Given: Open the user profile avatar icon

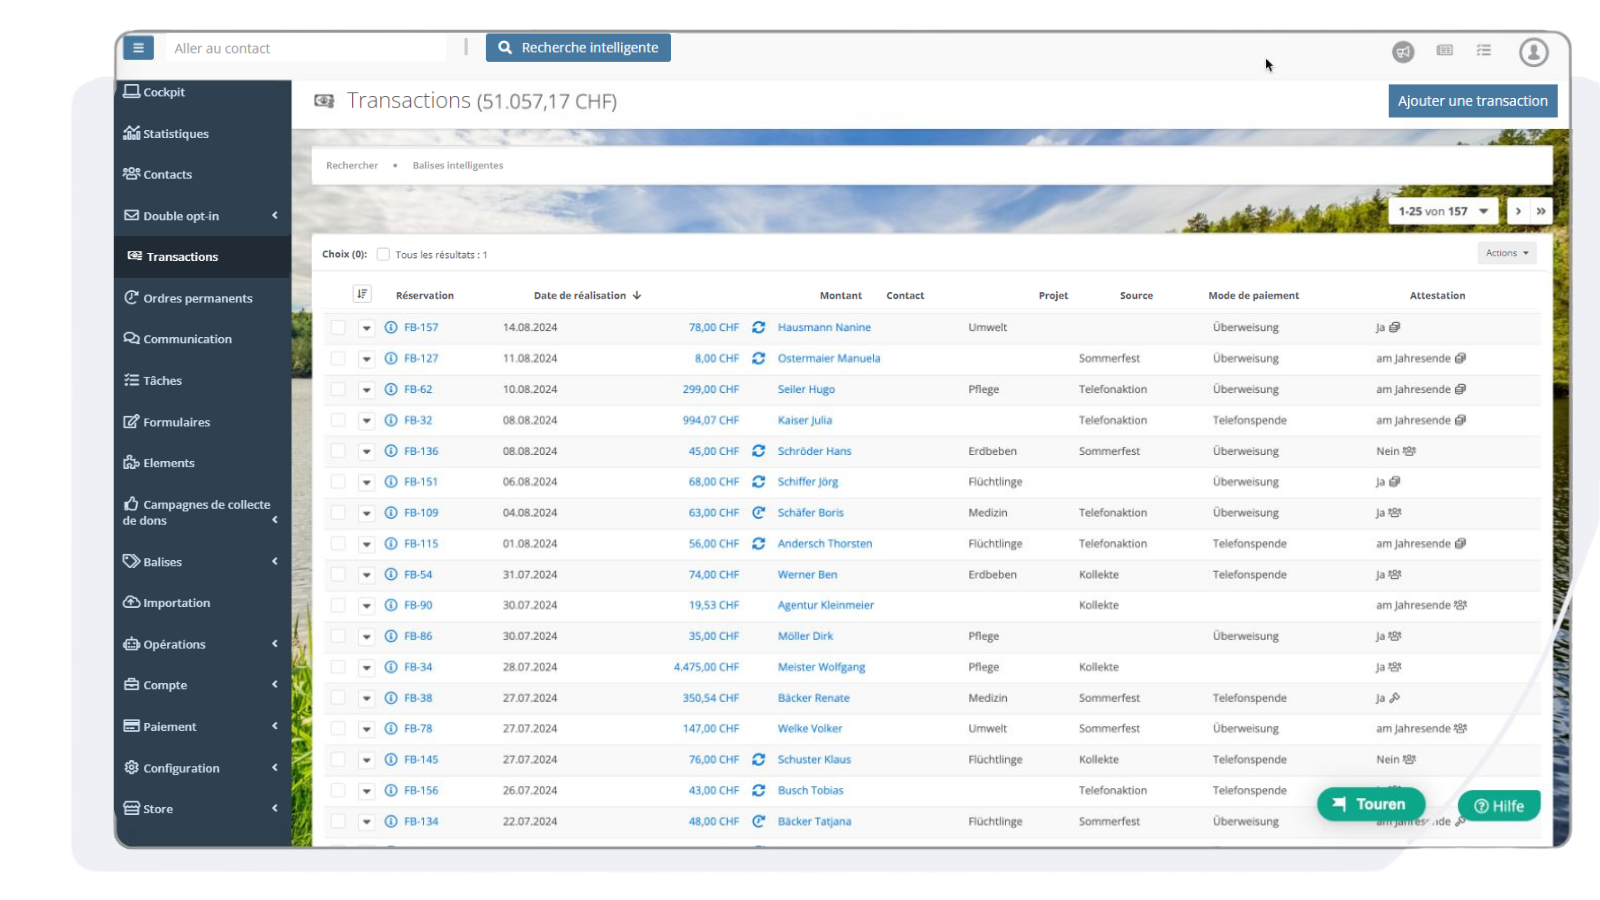Looking at the screenshot, I should [x=1534, y=52].
